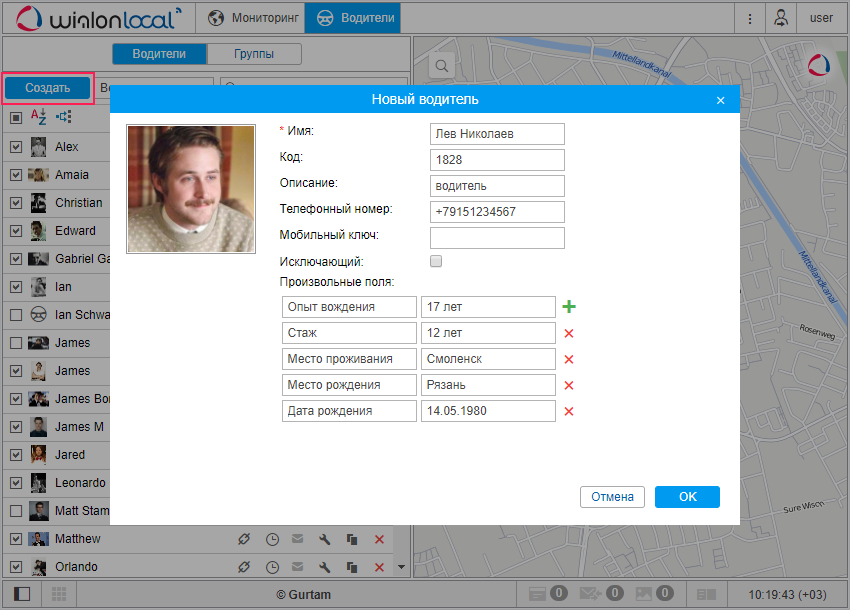Switch to the Мониторинг tab
850x610 pixels.
click(x=253, y=18)
